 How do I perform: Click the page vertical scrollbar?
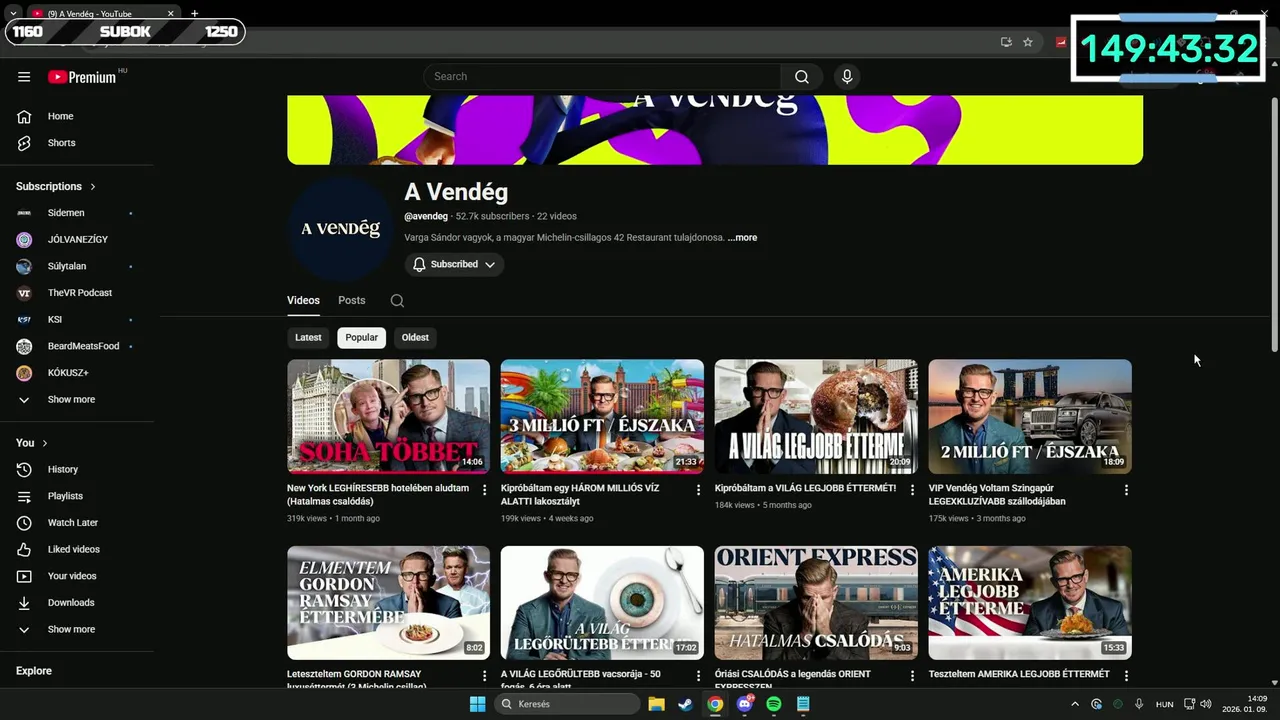point(1274,225)
